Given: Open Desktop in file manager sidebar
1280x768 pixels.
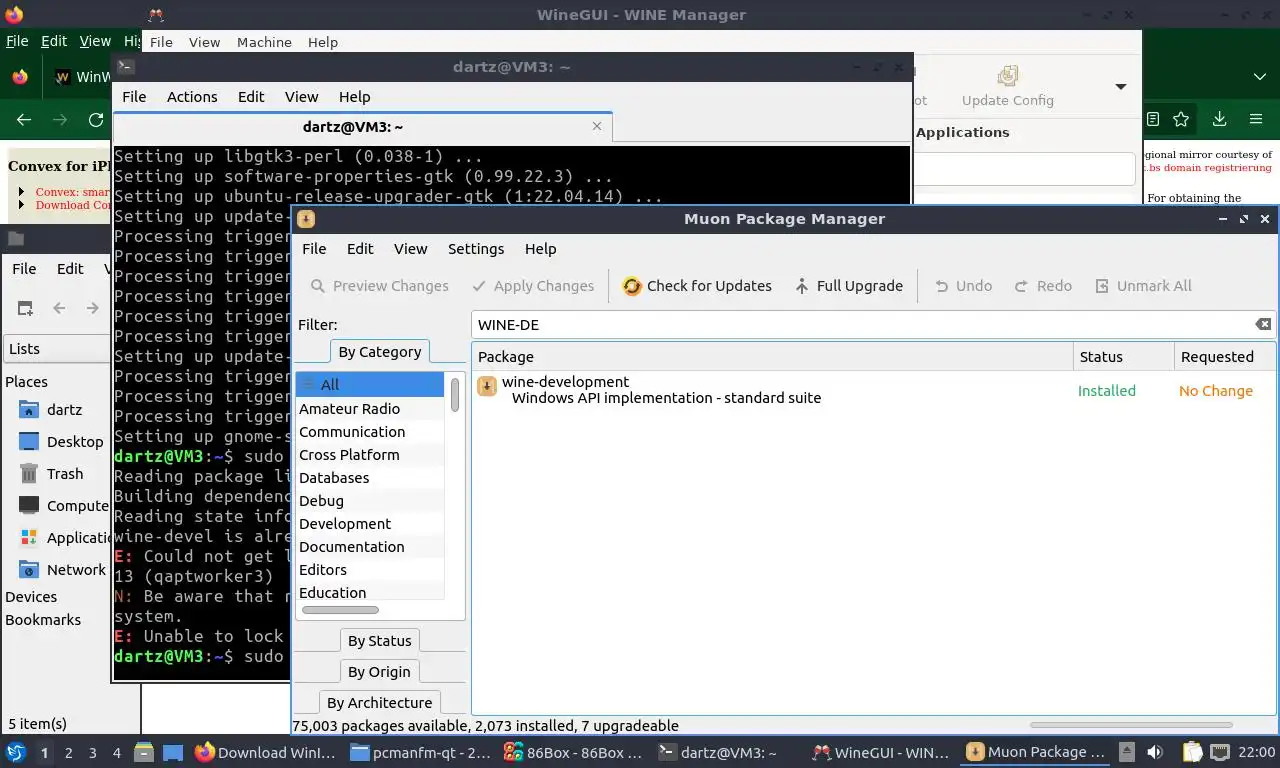Looking at the screenshot, I should (62, 442).
